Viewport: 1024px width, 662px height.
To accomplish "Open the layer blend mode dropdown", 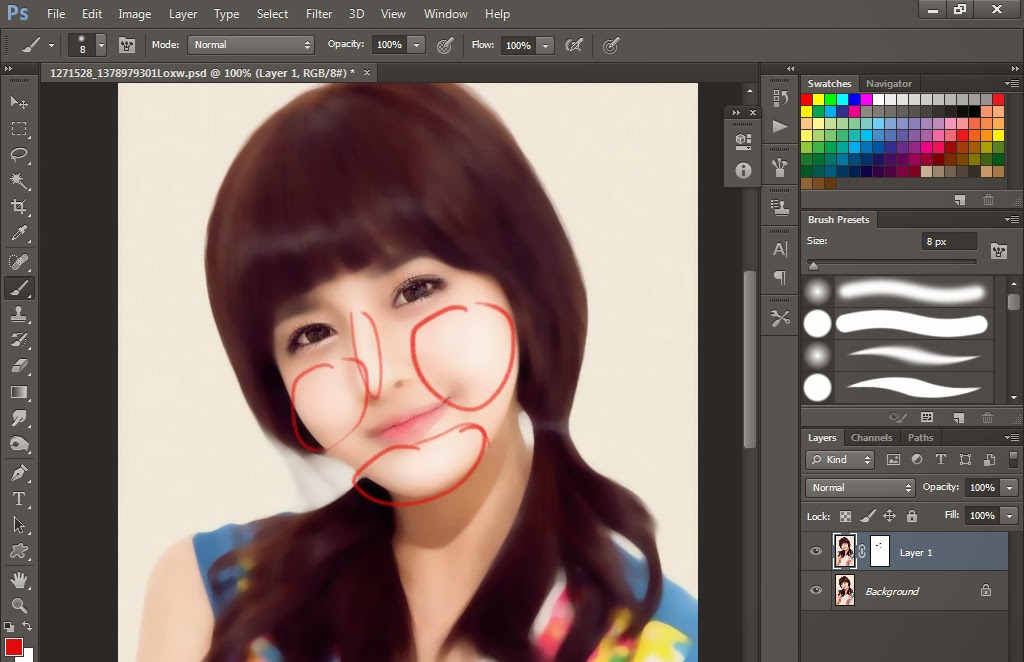I will pyautogui.click(x=860, y=488).
